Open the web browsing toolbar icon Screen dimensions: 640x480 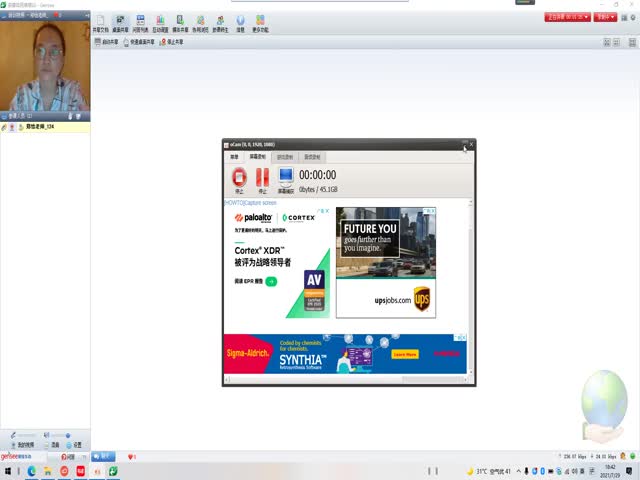(x=200, y=24)
